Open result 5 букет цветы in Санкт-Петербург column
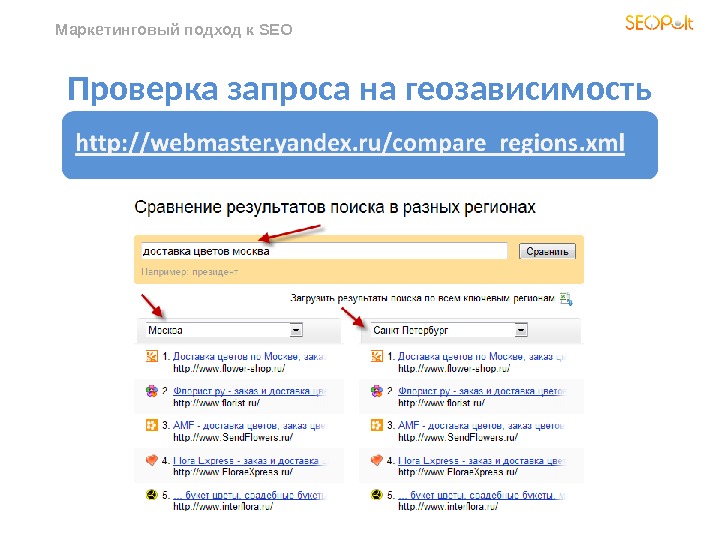 482,495
